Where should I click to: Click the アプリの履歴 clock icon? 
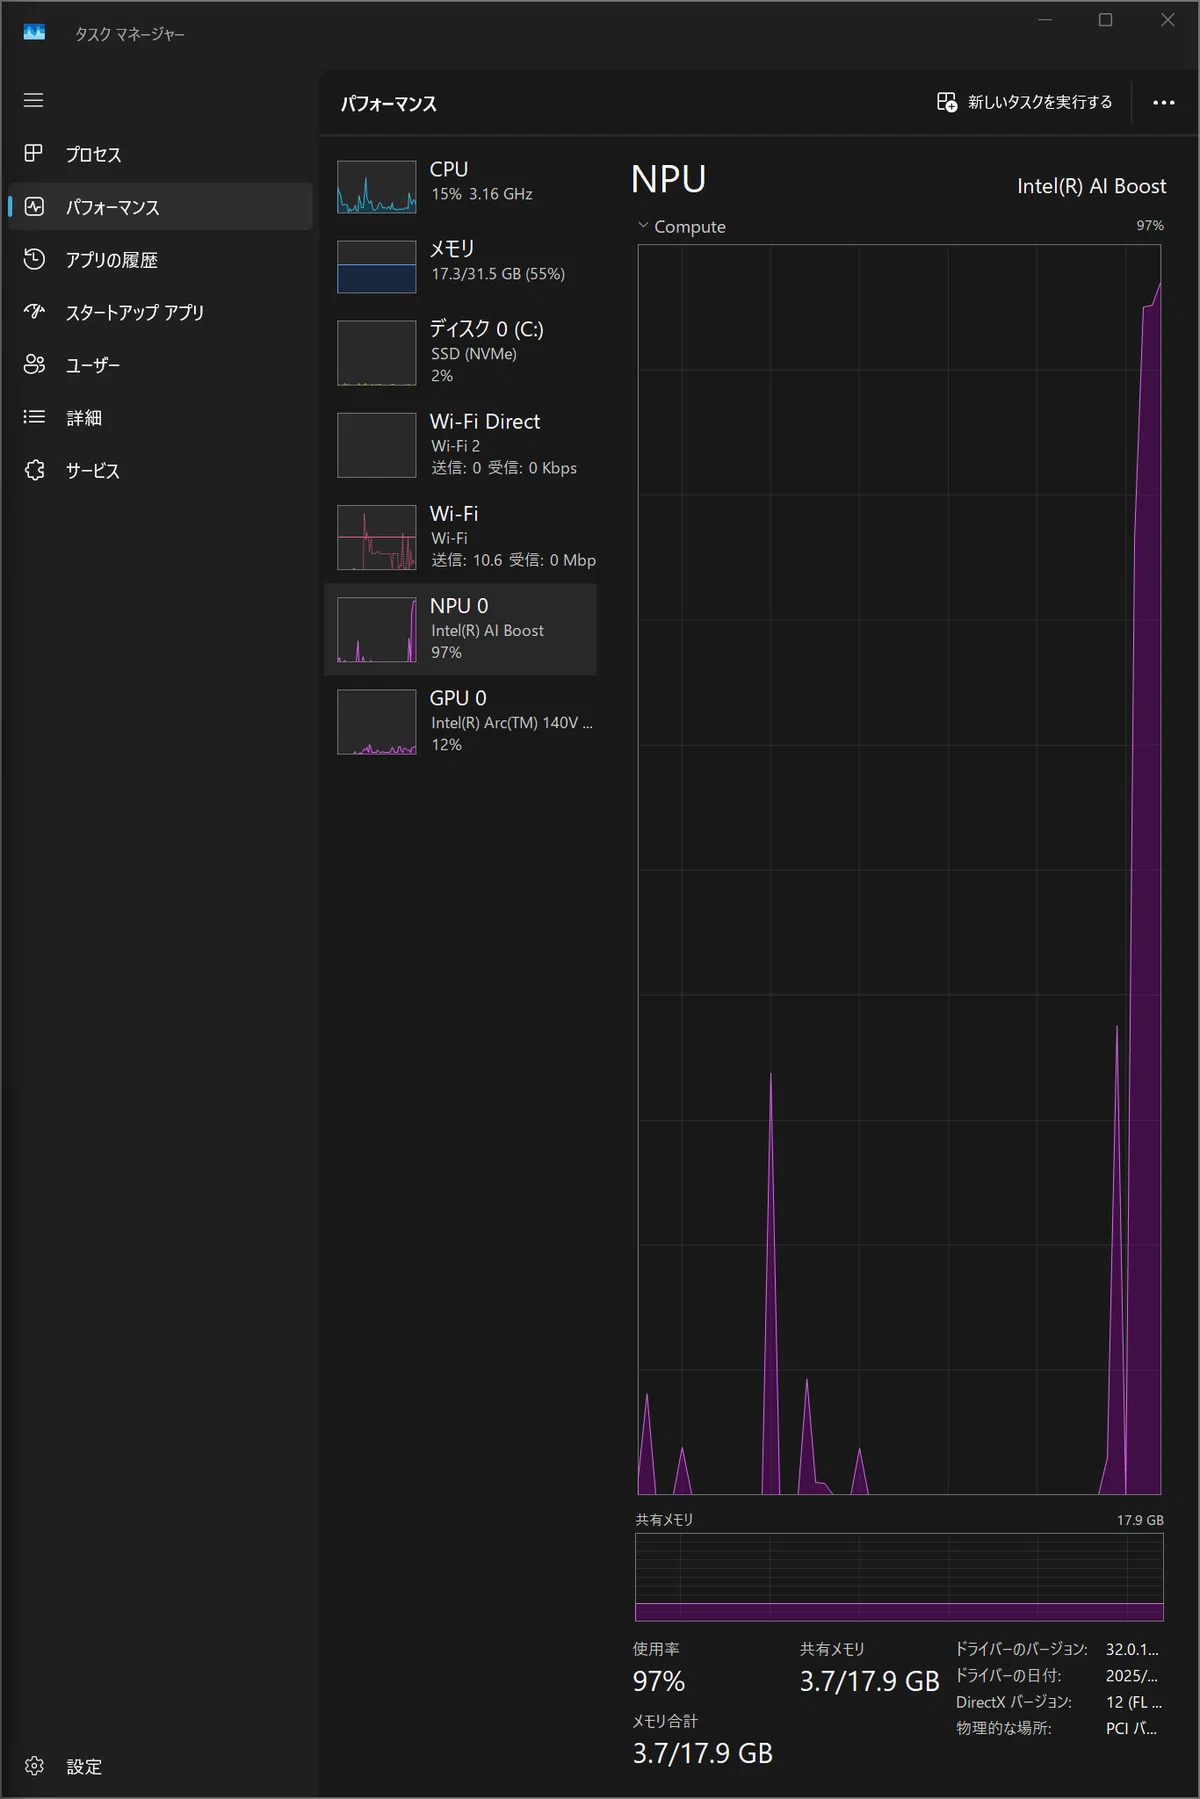[34, 259]
